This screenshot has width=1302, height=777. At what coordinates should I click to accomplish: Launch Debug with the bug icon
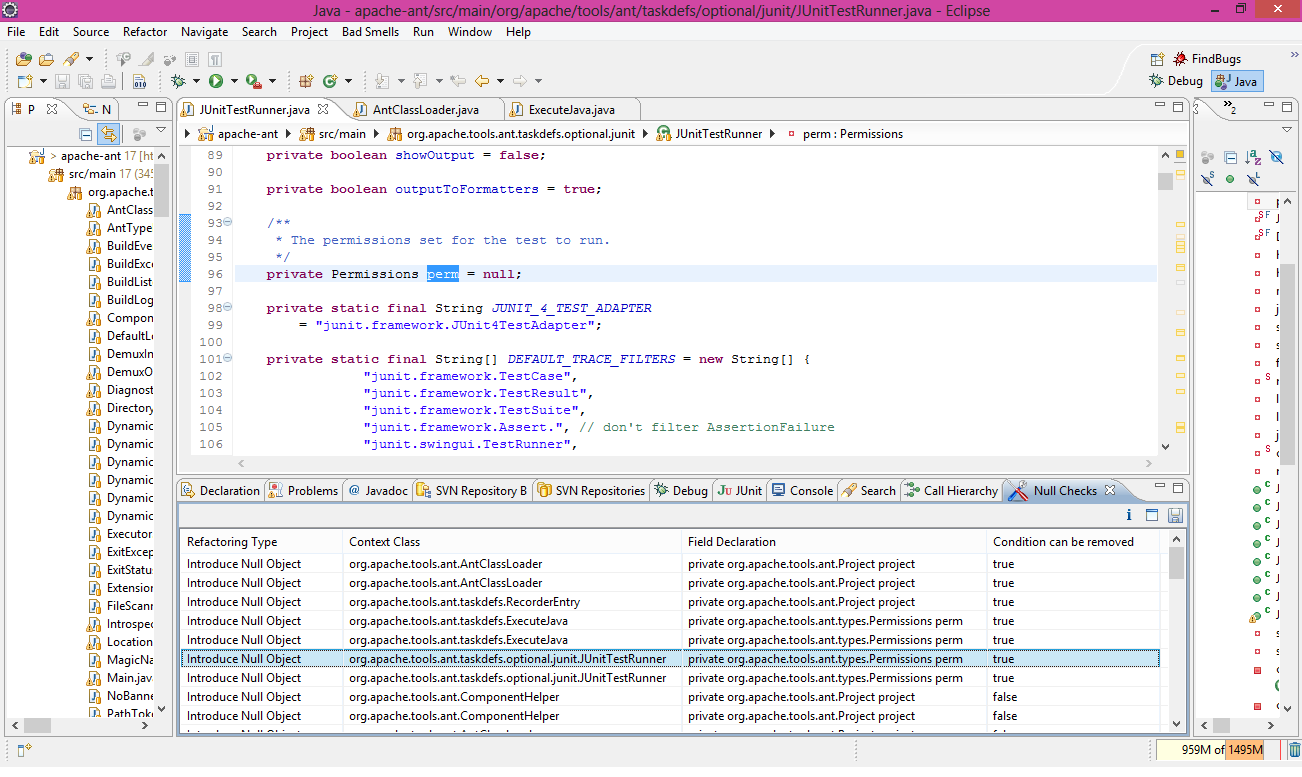(178, 81)
